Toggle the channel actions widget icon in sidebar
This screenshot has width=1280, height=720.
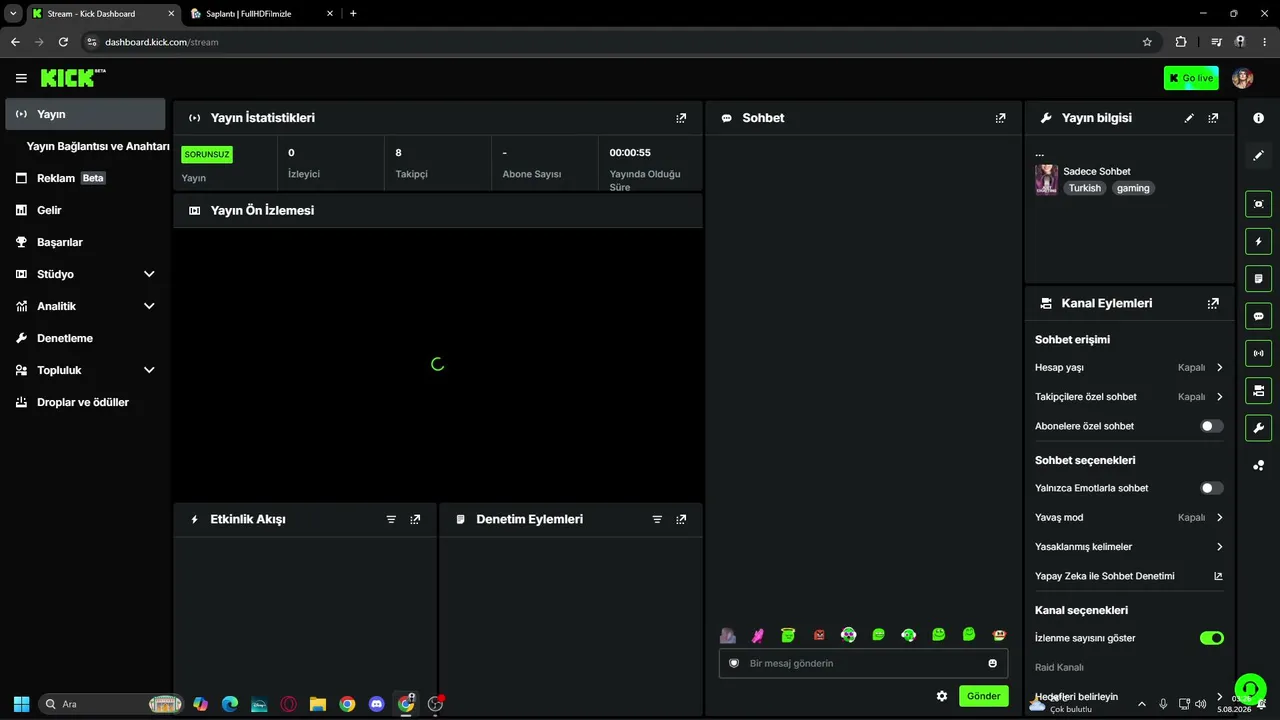click(x=1258, y=390)
